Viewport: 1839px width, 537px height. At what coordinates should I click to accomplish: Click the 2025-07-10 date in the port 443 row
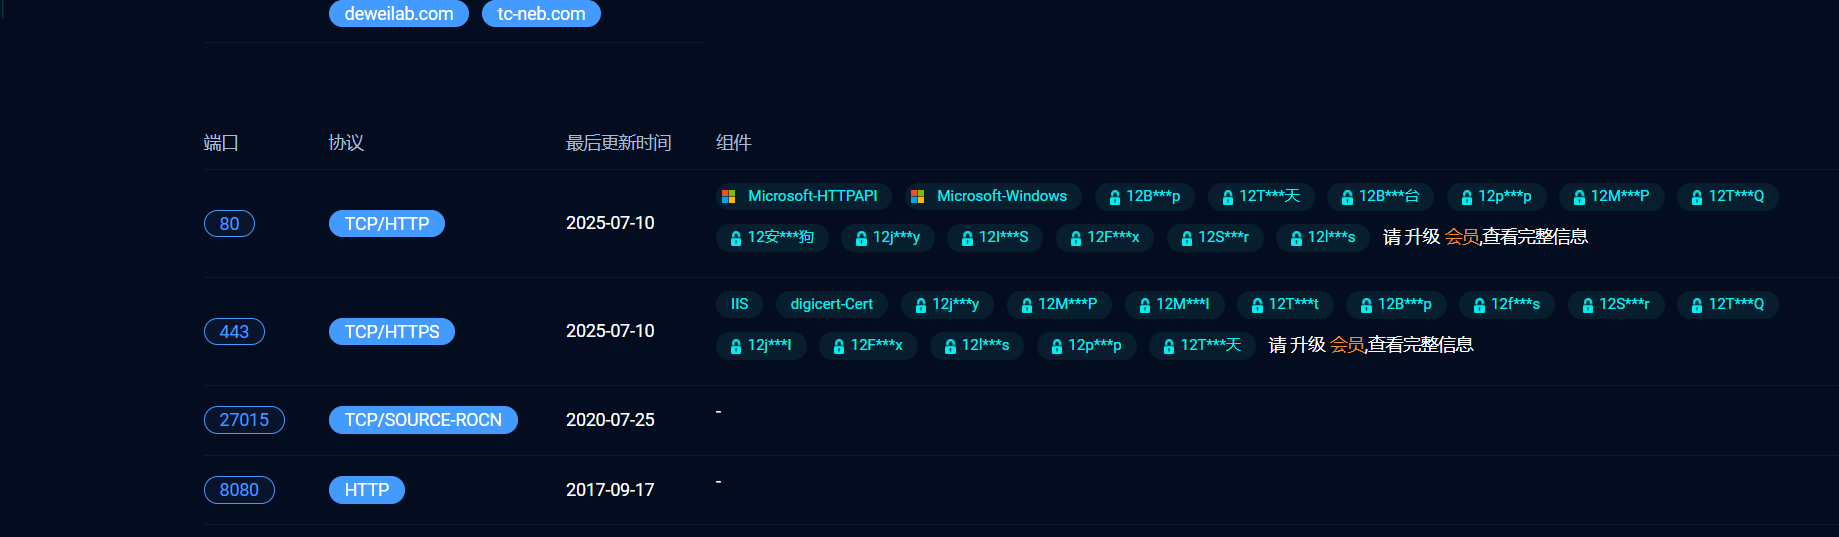610,331
